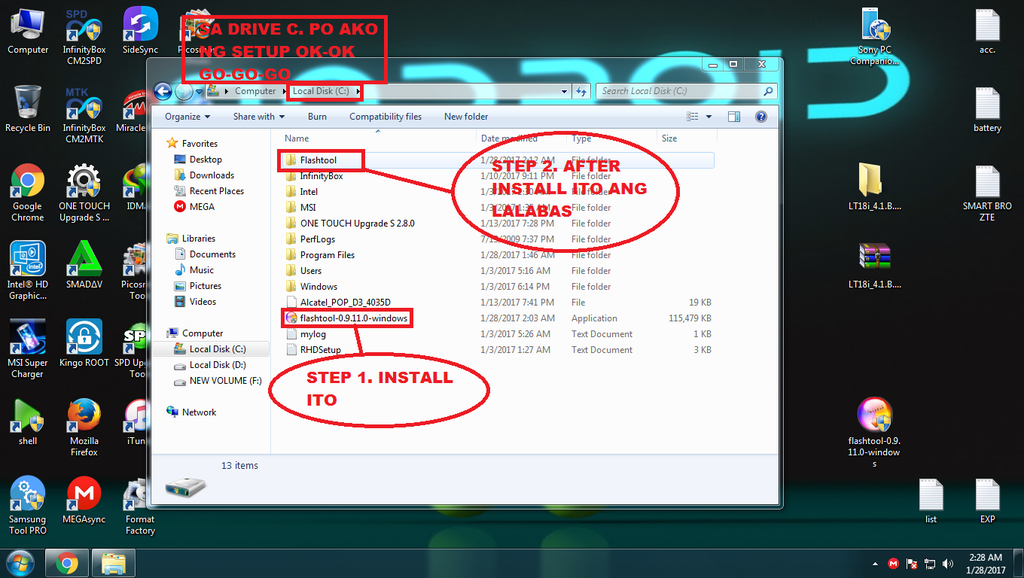Image resolution: width=1024 pixels, height=578 pixels.
Task: Open the Organize dropdown menu
Action: pos(187,116)
